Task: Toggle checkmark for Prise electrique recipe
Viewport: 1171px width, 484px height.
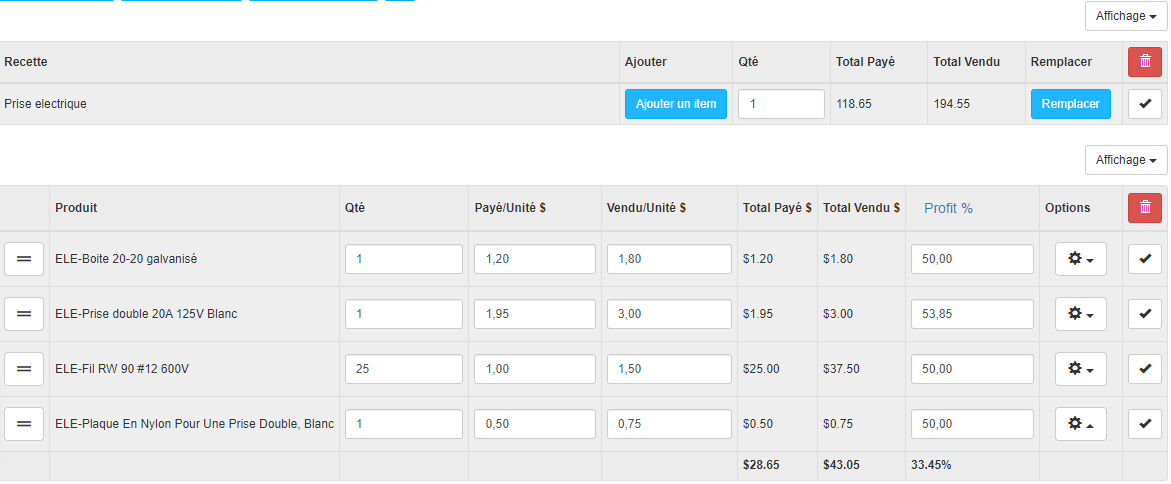Action: (x=1144, y=104)
